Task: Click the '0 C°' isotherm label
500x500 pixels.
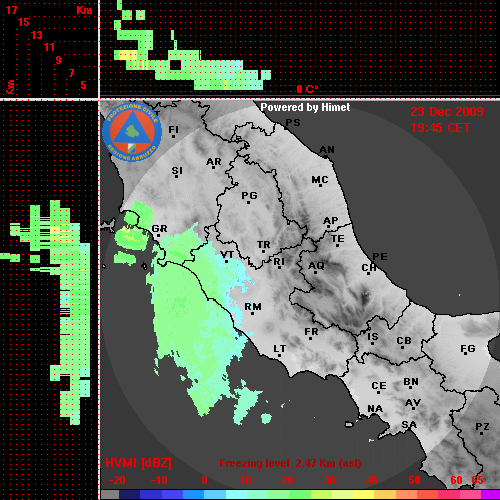Action: click(307, 89)
